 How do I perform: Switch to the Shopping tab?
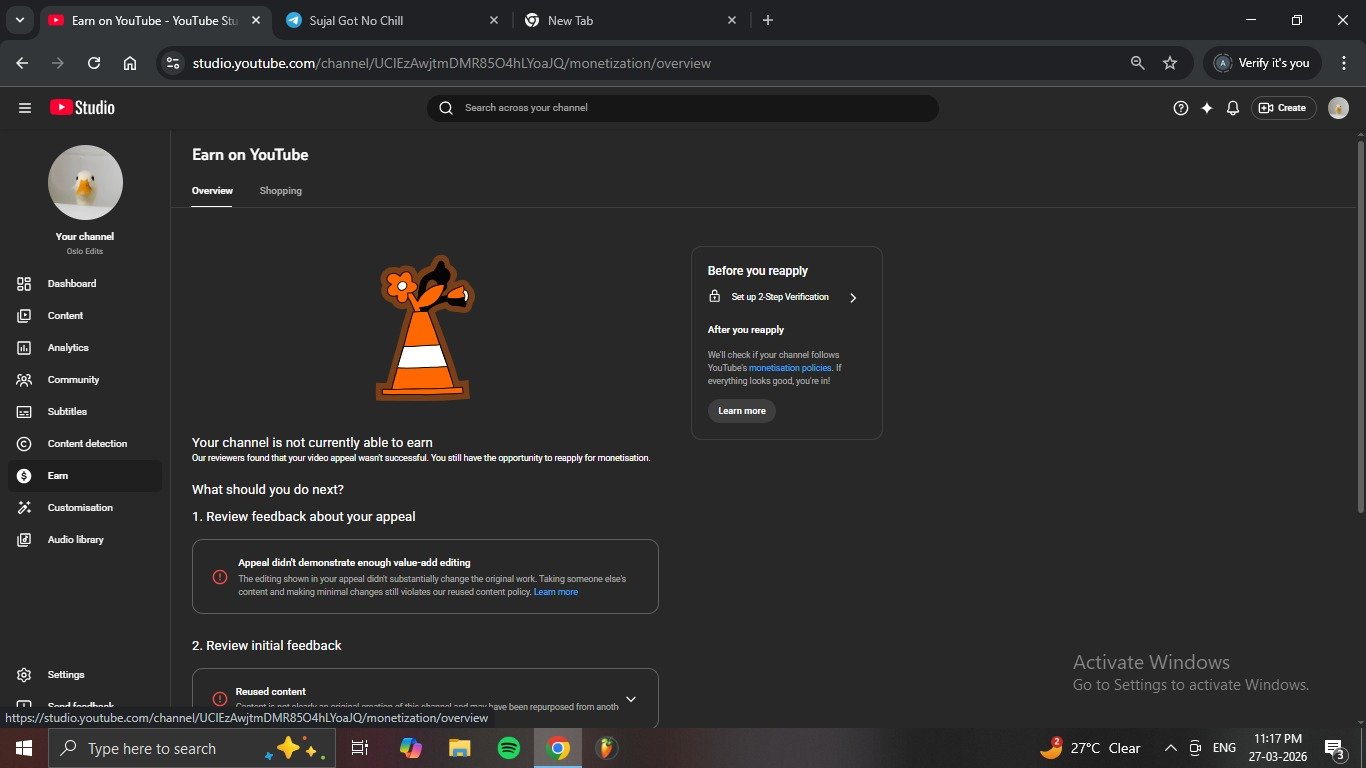280,191
